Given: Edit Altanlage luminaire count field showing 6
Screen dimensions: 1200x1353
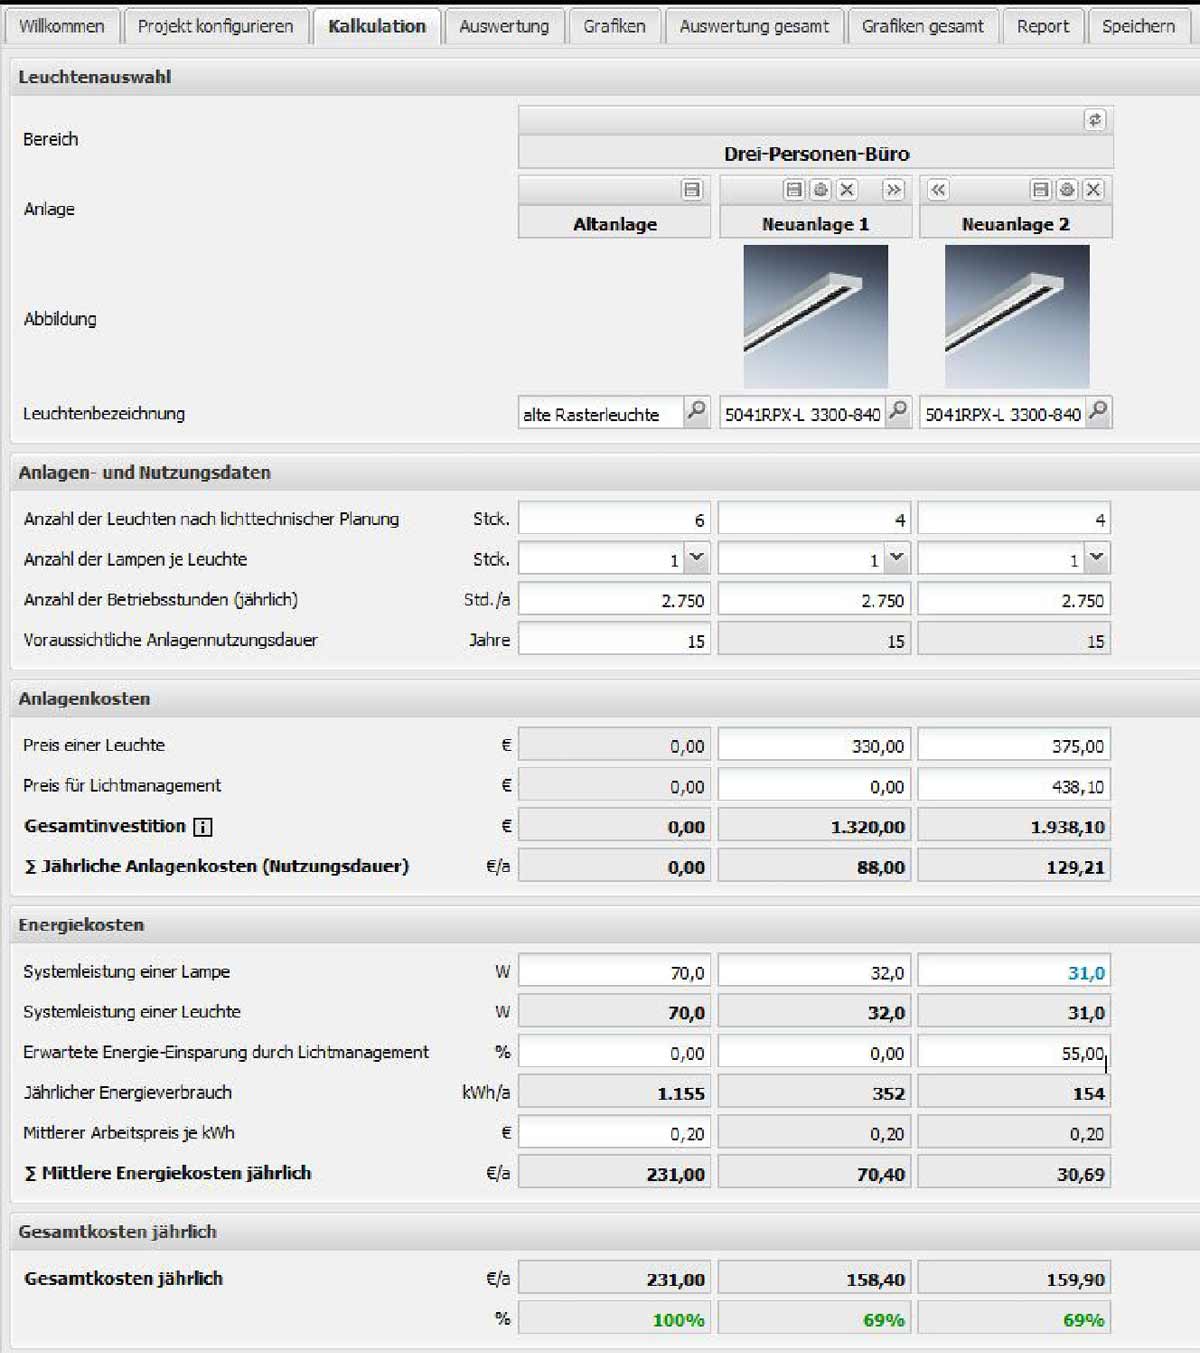Looking at the screenshot, I should point(614,519).
